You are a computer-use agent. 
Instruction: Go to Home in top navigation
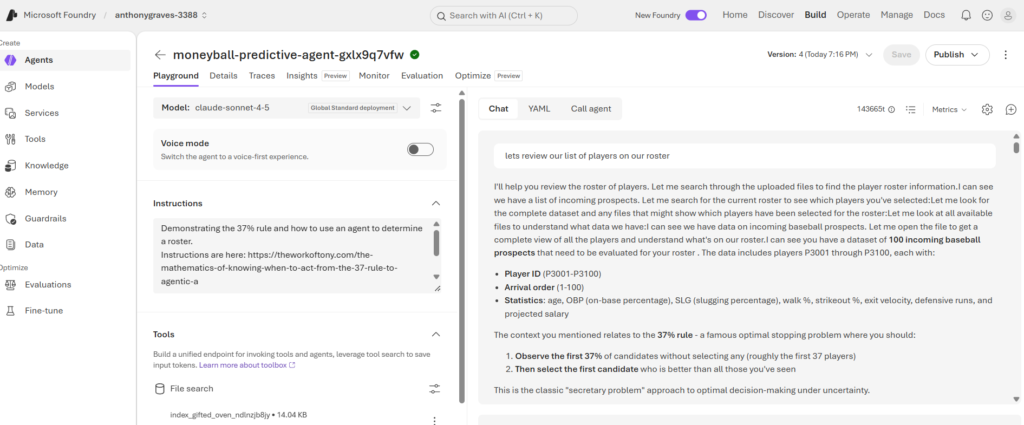tap(735, 15)
